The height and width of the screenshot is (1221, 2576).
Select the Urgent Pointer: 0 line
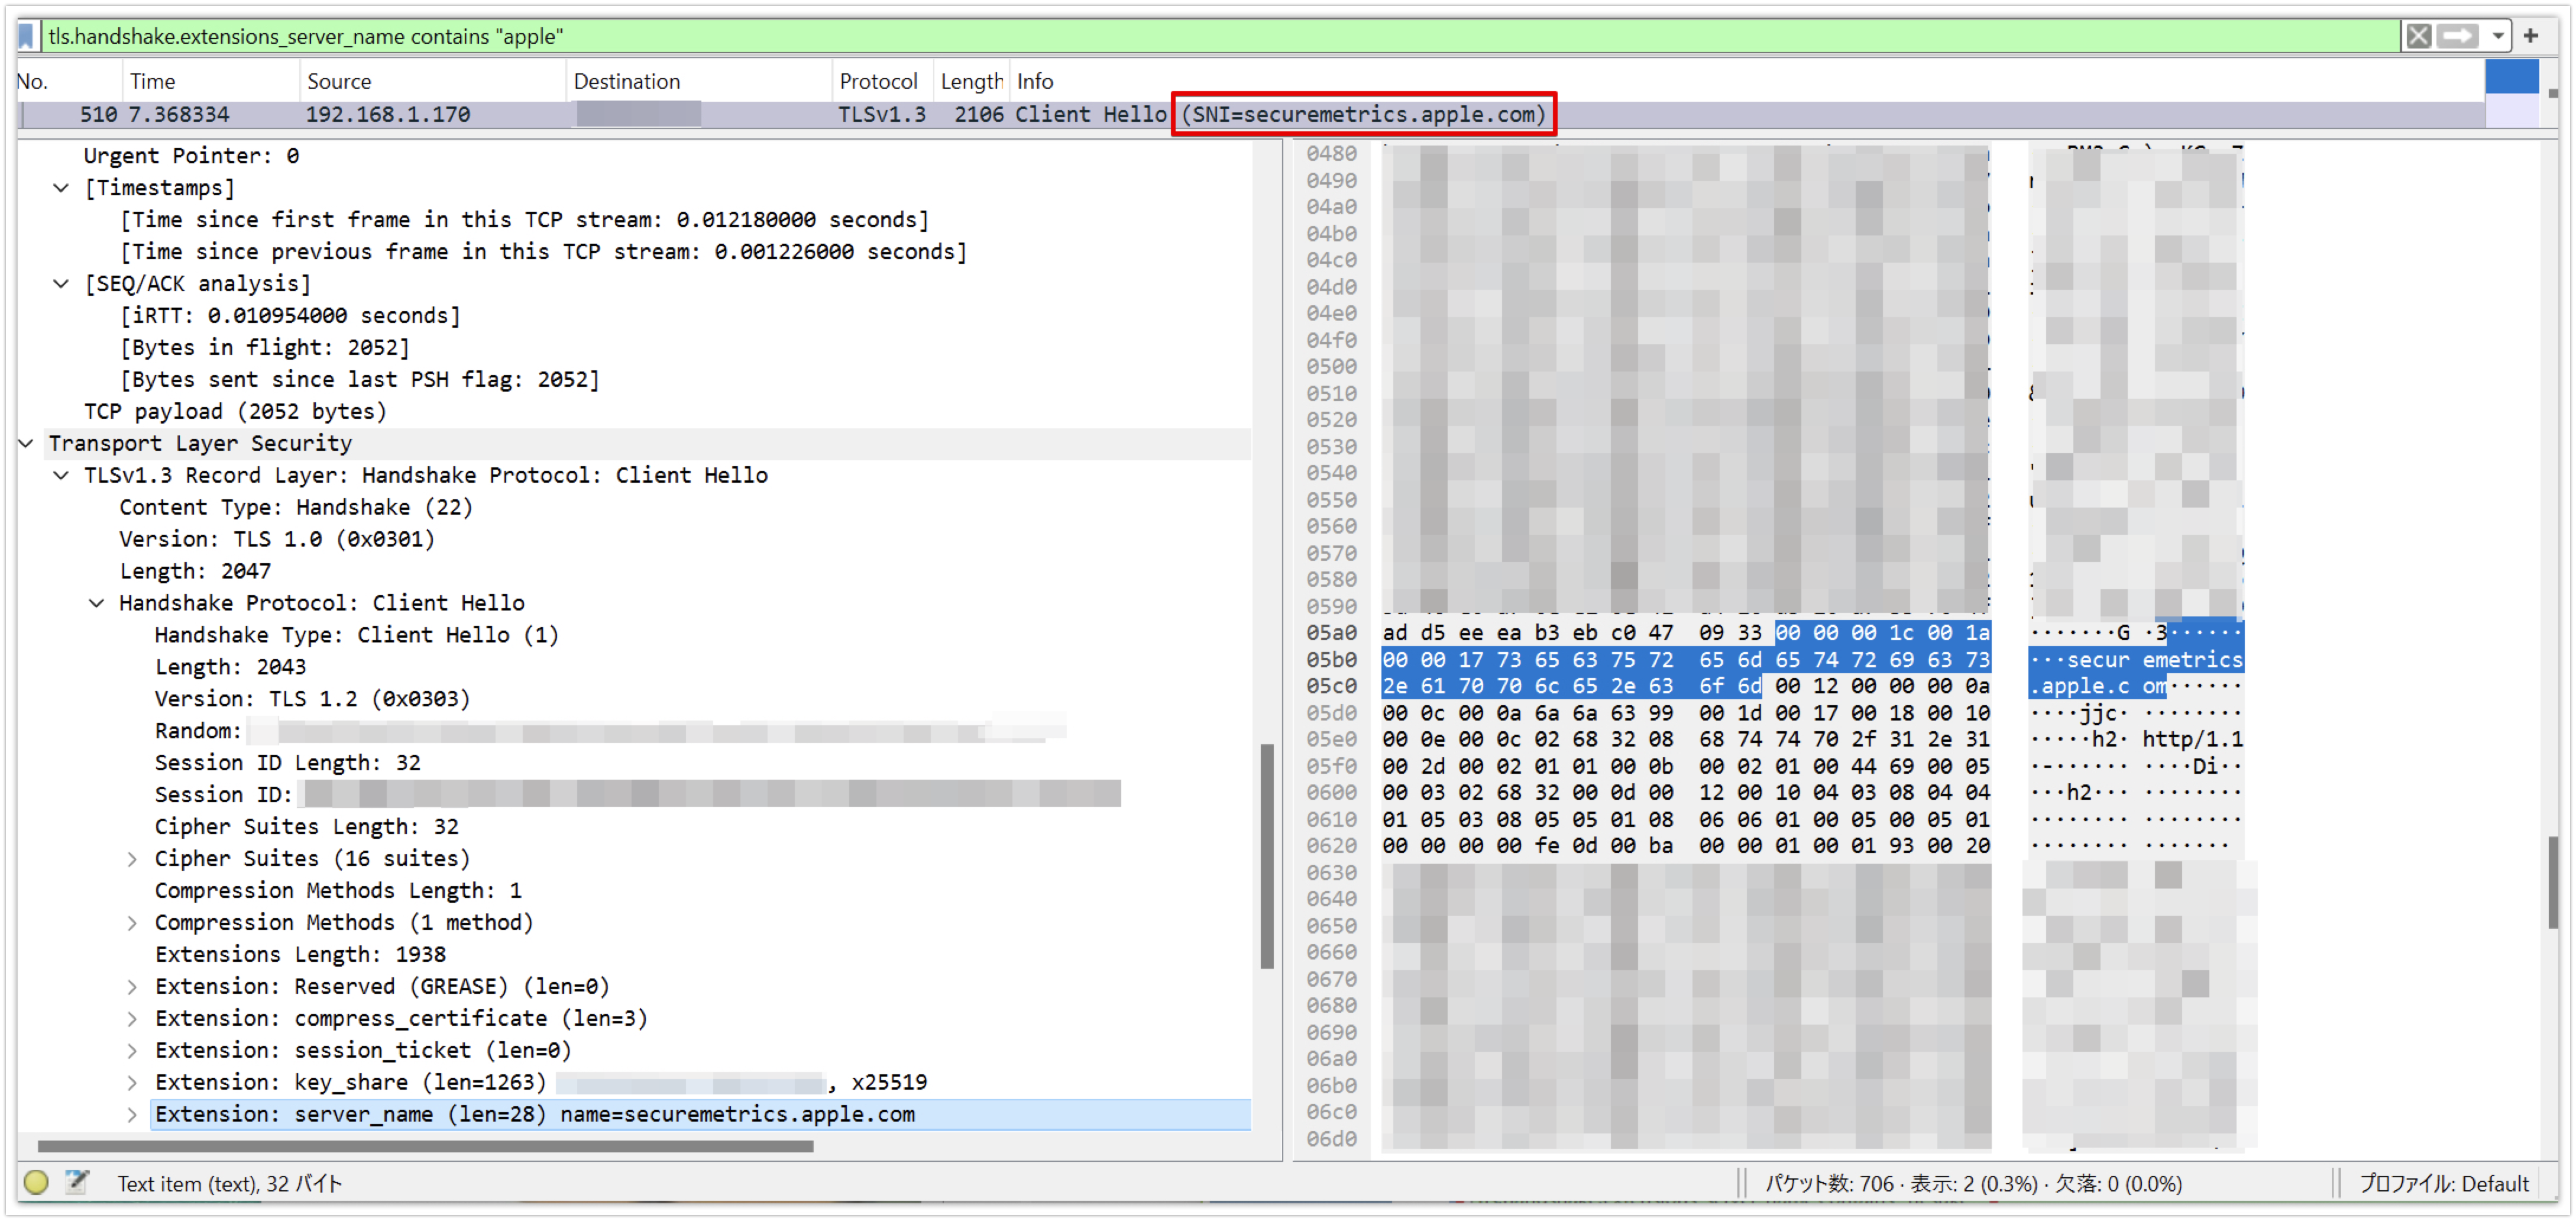point(191,155)
